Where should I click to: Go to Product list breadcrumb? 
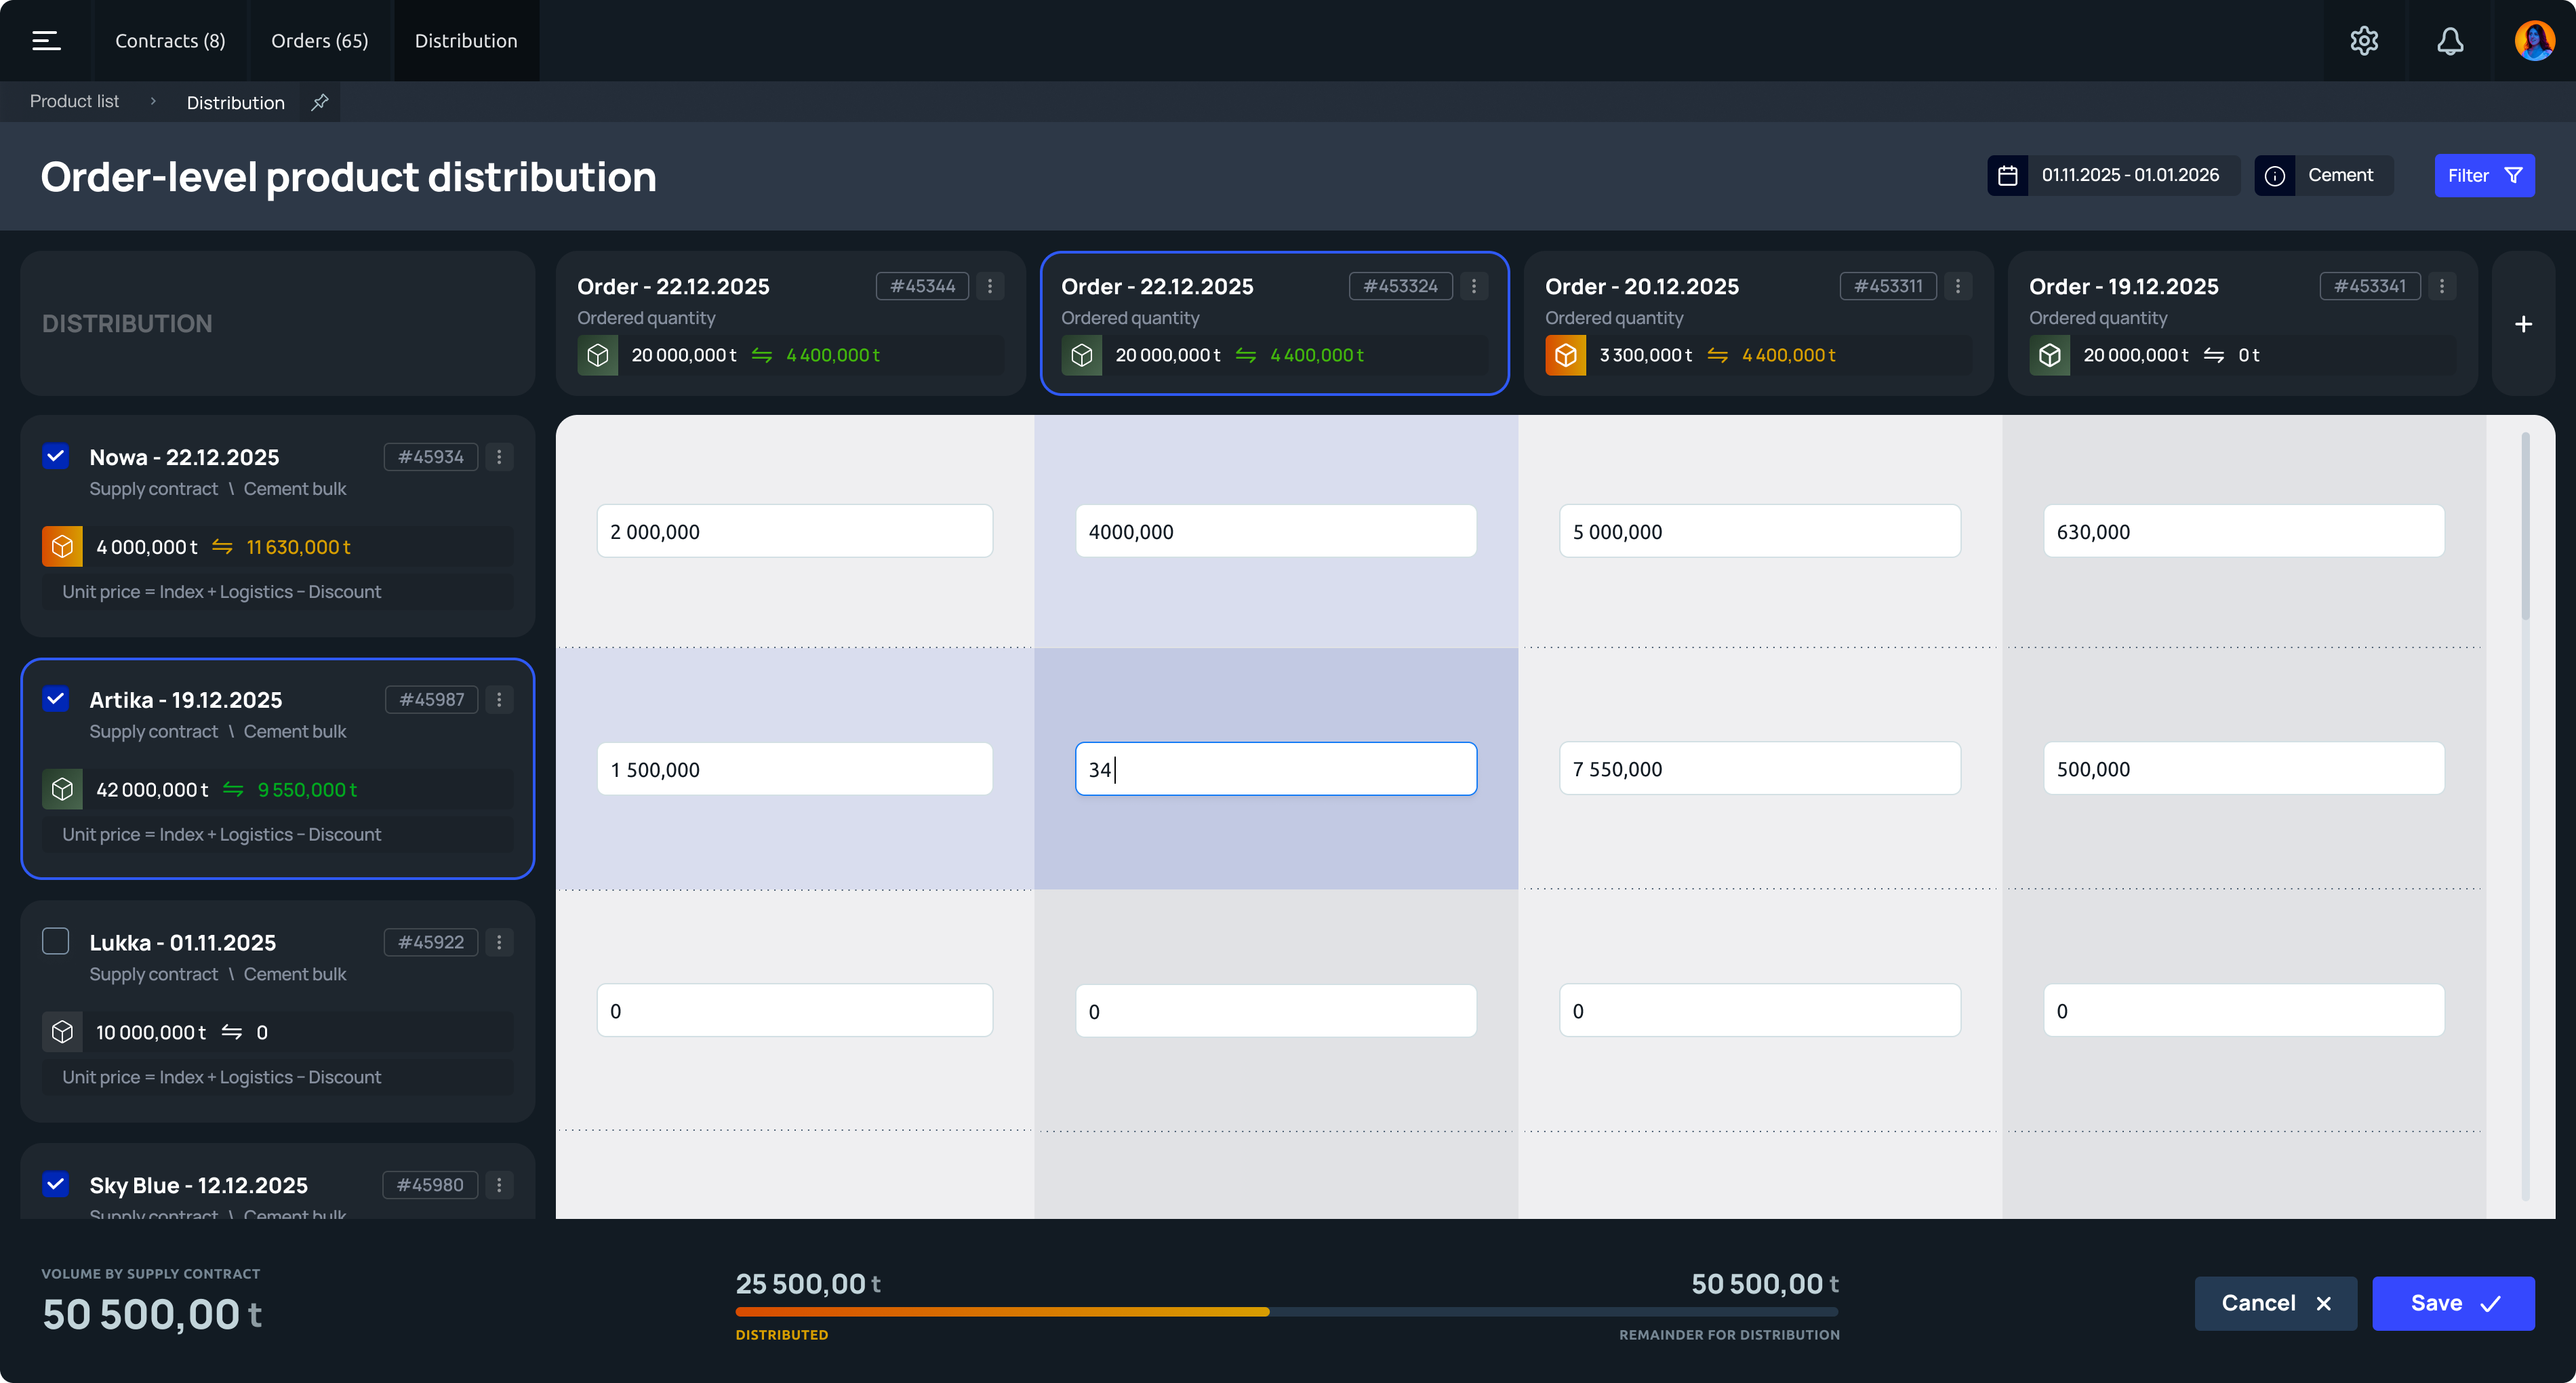74,102
